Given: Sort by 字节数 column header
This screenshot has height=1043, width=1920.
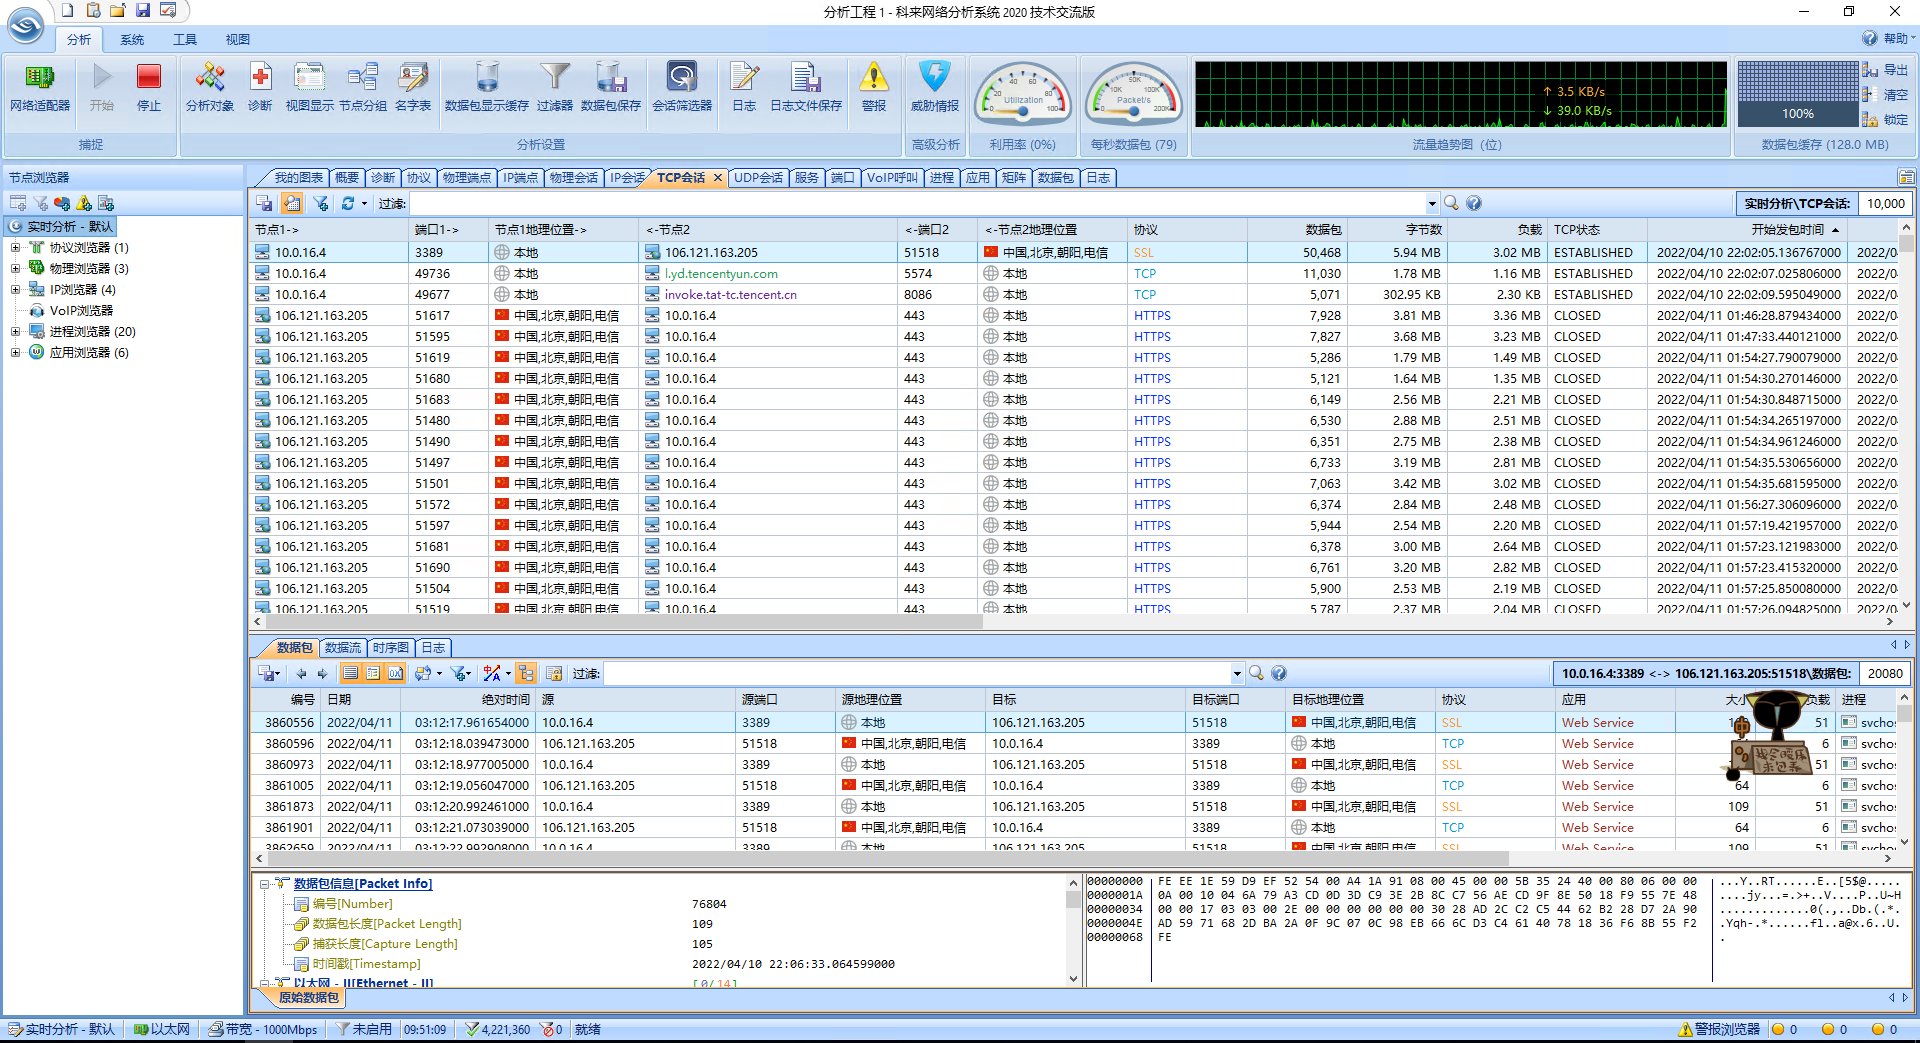Looking at the screenshot, I should click(1396, 229).
